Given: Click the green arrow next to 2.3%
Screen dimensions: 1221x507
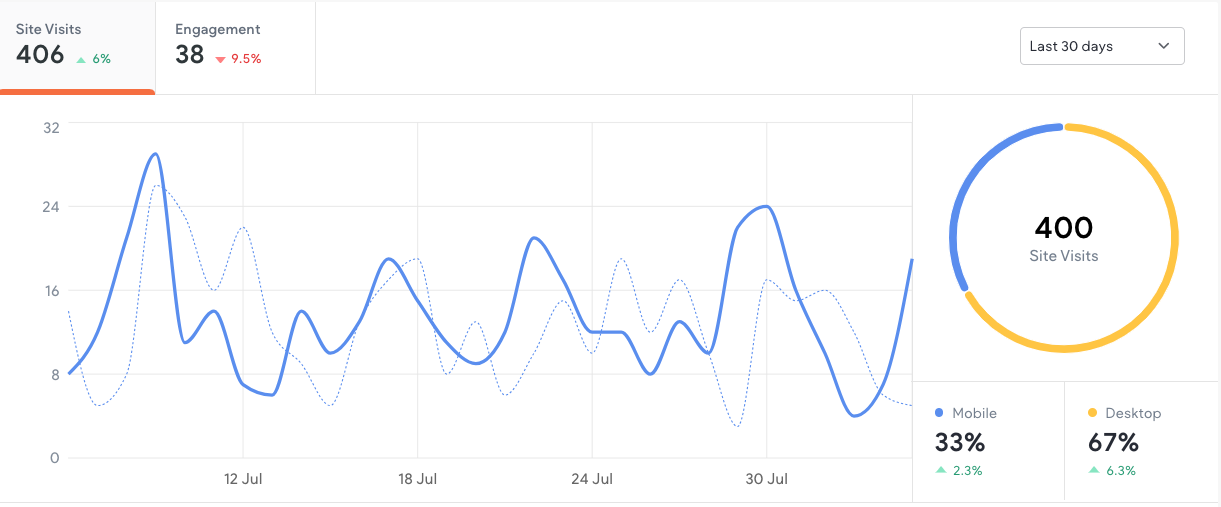Looking at the screenshot, I should pyautogui.click(x=940, y=470).
